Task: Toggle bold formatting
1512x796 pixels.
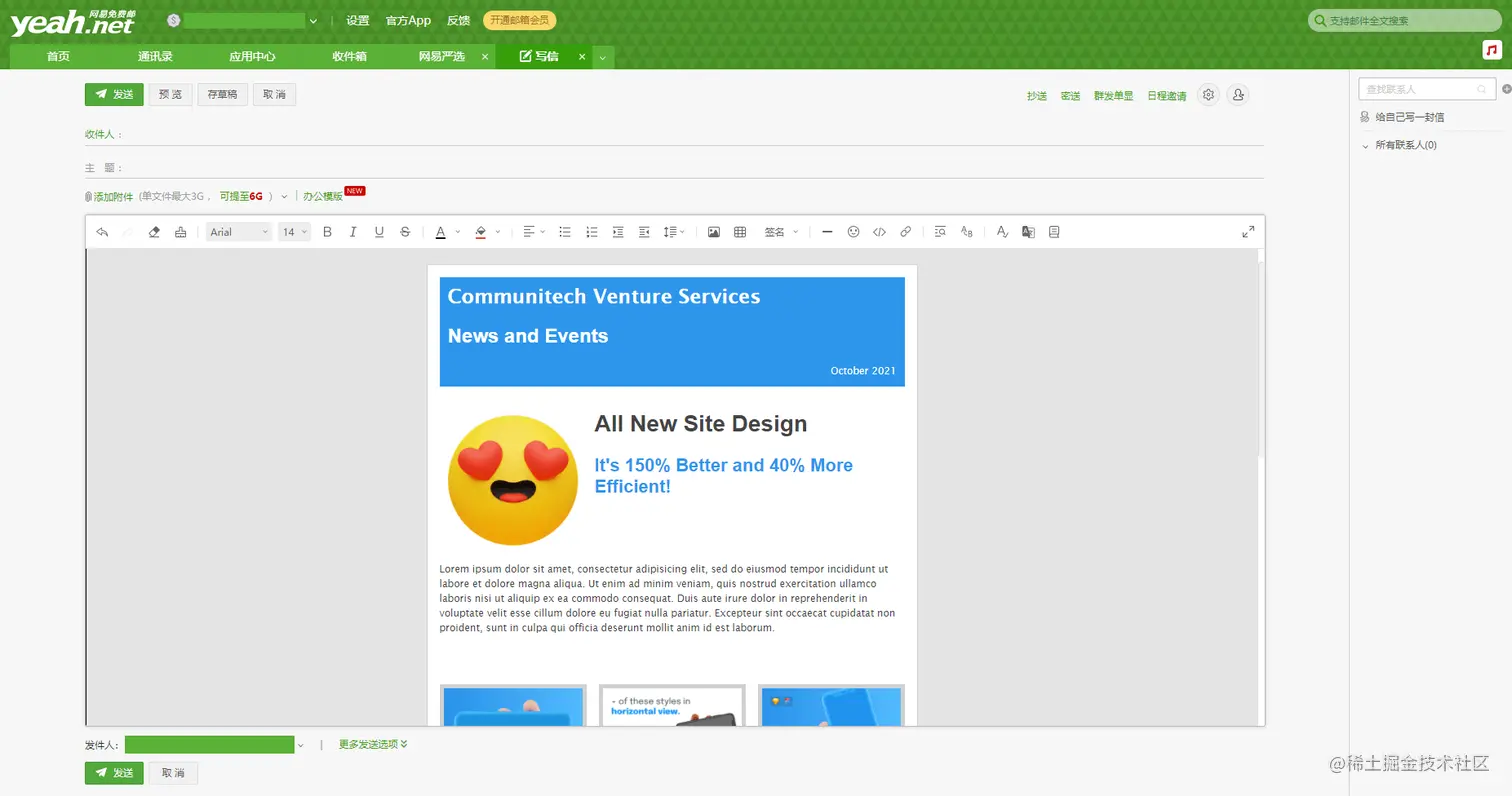Action: click(x=327, y=232)
